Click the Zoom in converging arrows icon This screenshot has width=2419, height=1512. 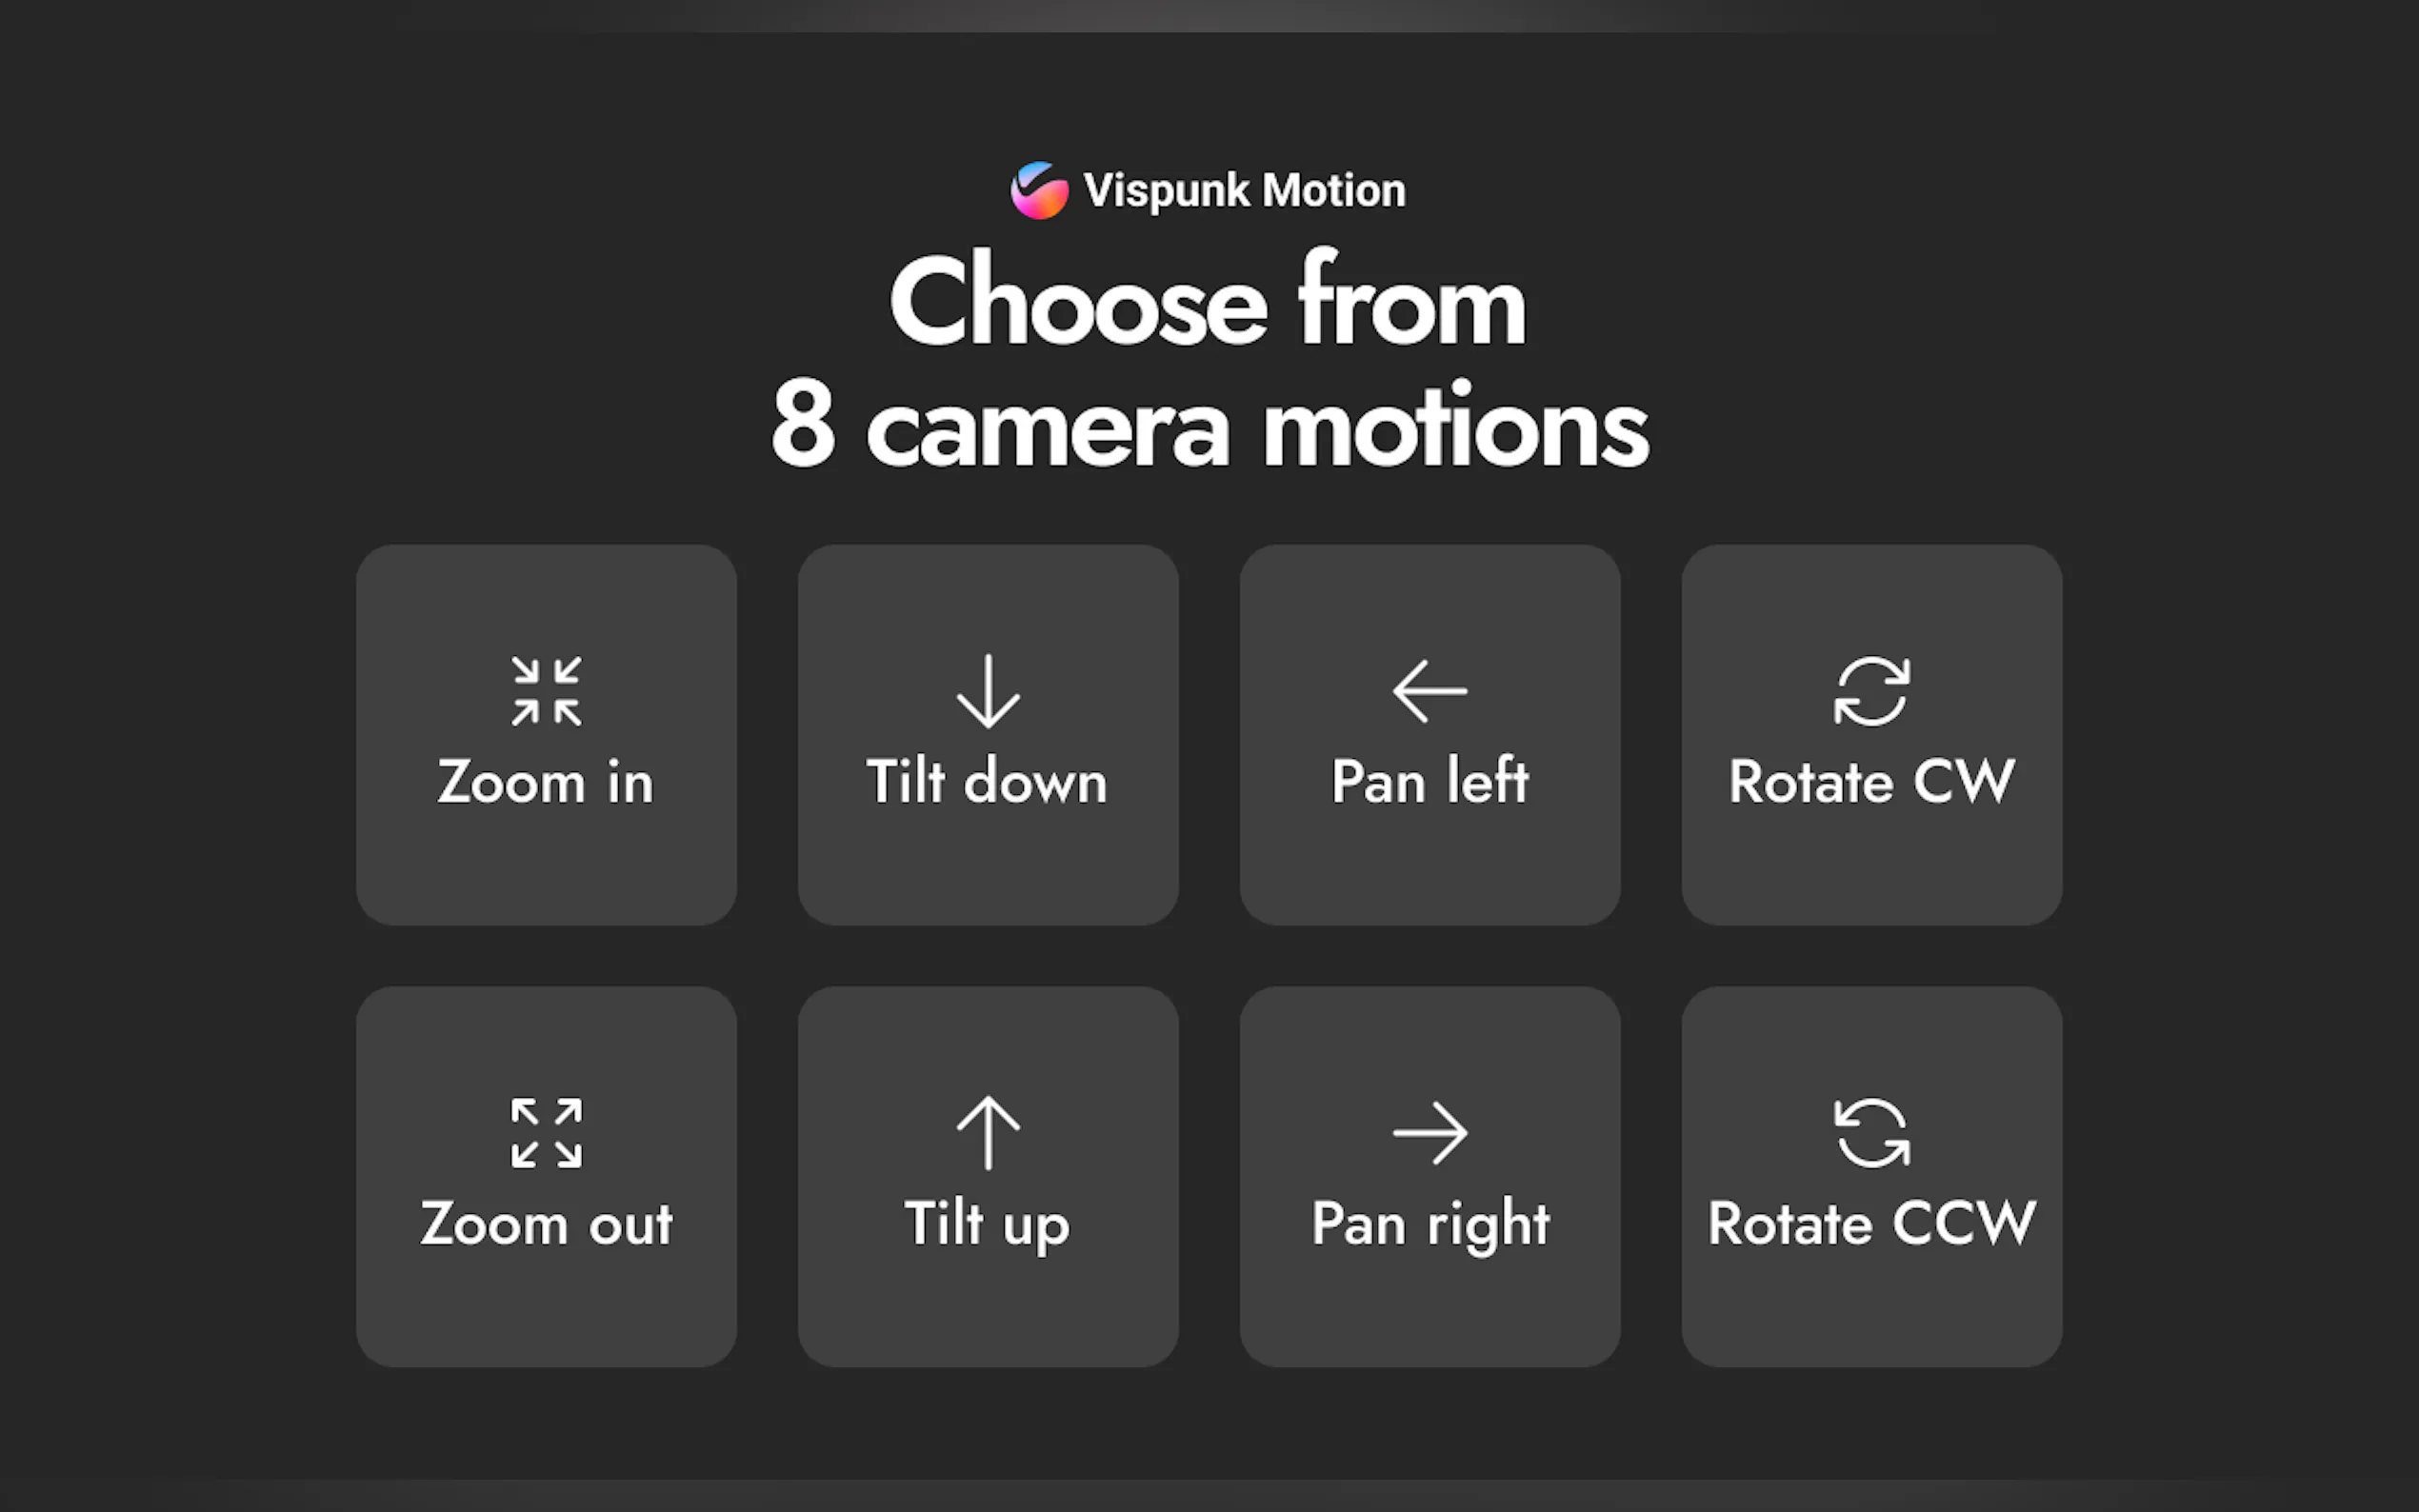546,691
